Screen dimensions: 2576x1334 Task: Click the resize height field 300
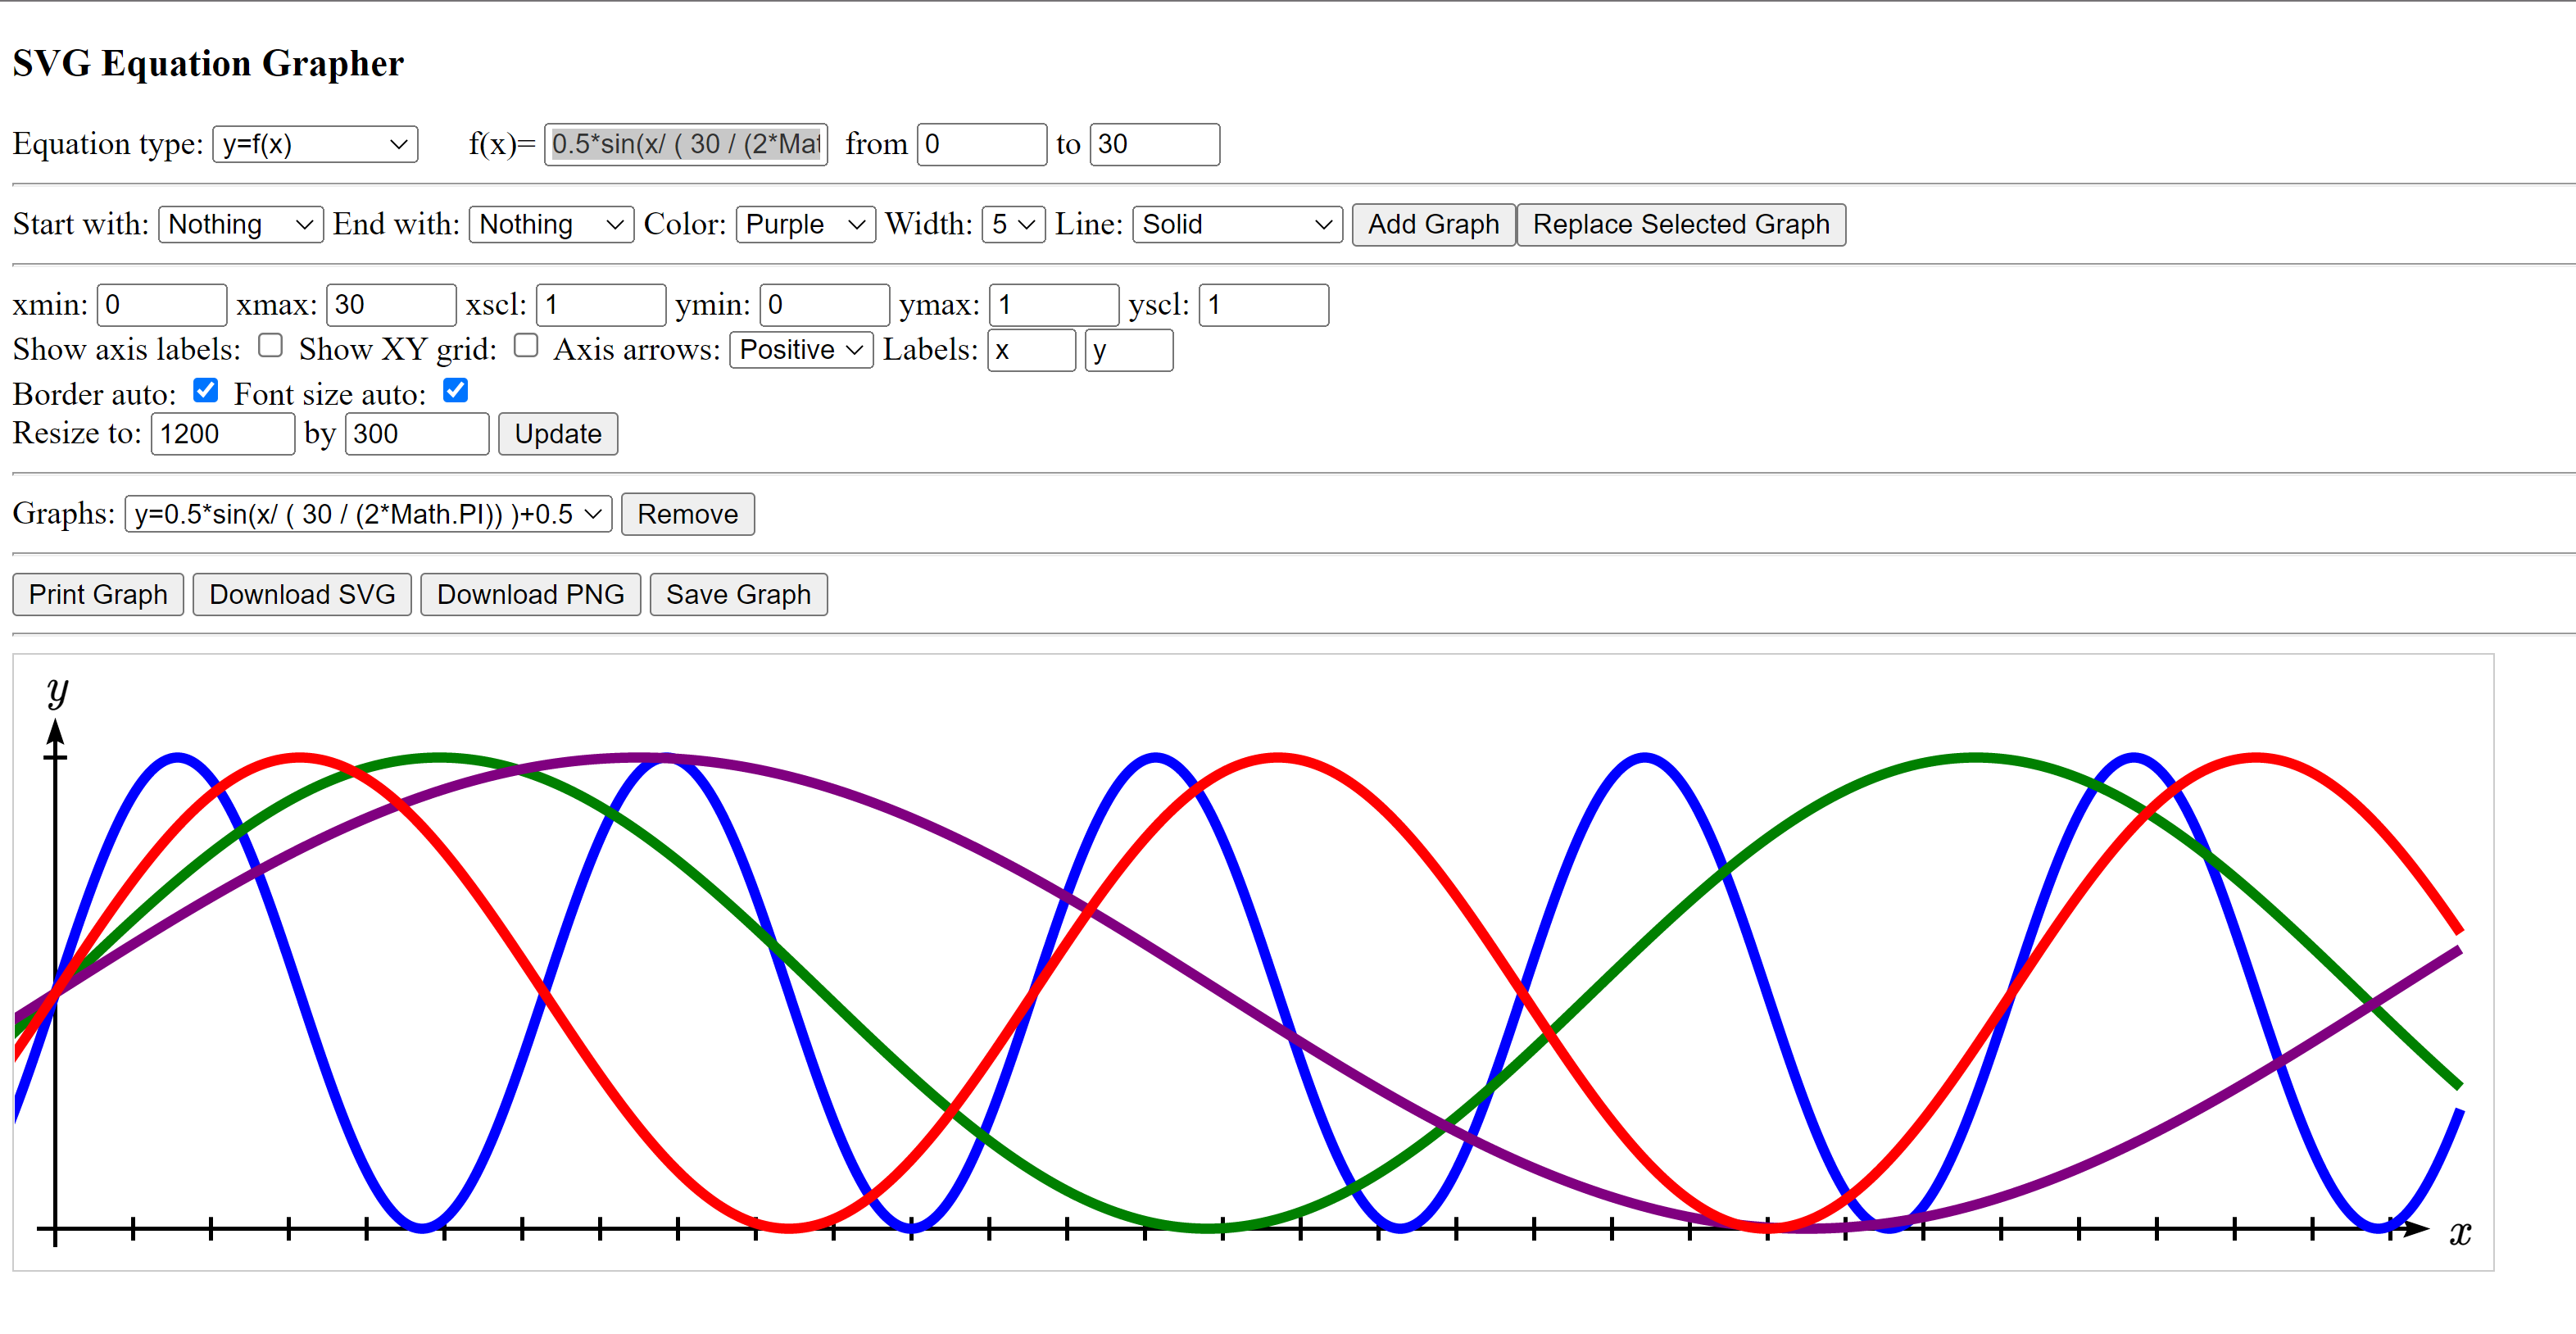tap(417, 434)
